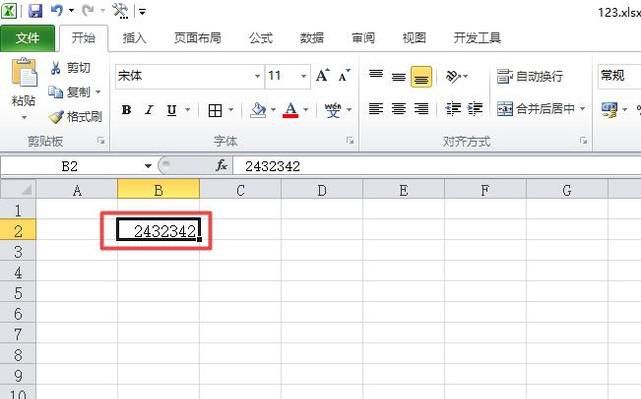Screen dimensions: 641x399
Task: Select top vertical align icon
Action: click(376, 76)
